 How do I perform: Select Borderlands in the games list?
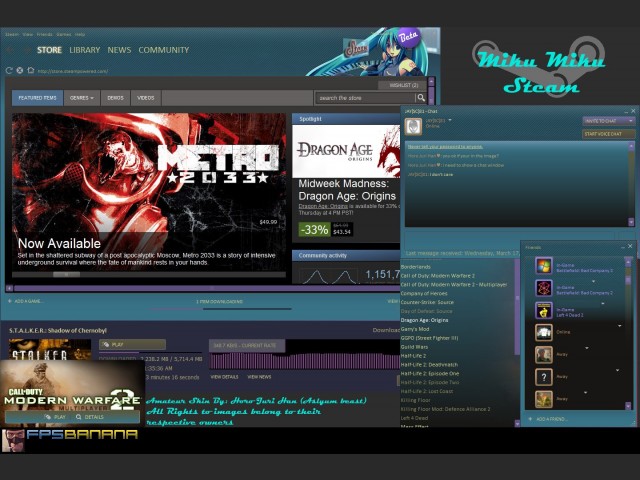pos(416,267)
